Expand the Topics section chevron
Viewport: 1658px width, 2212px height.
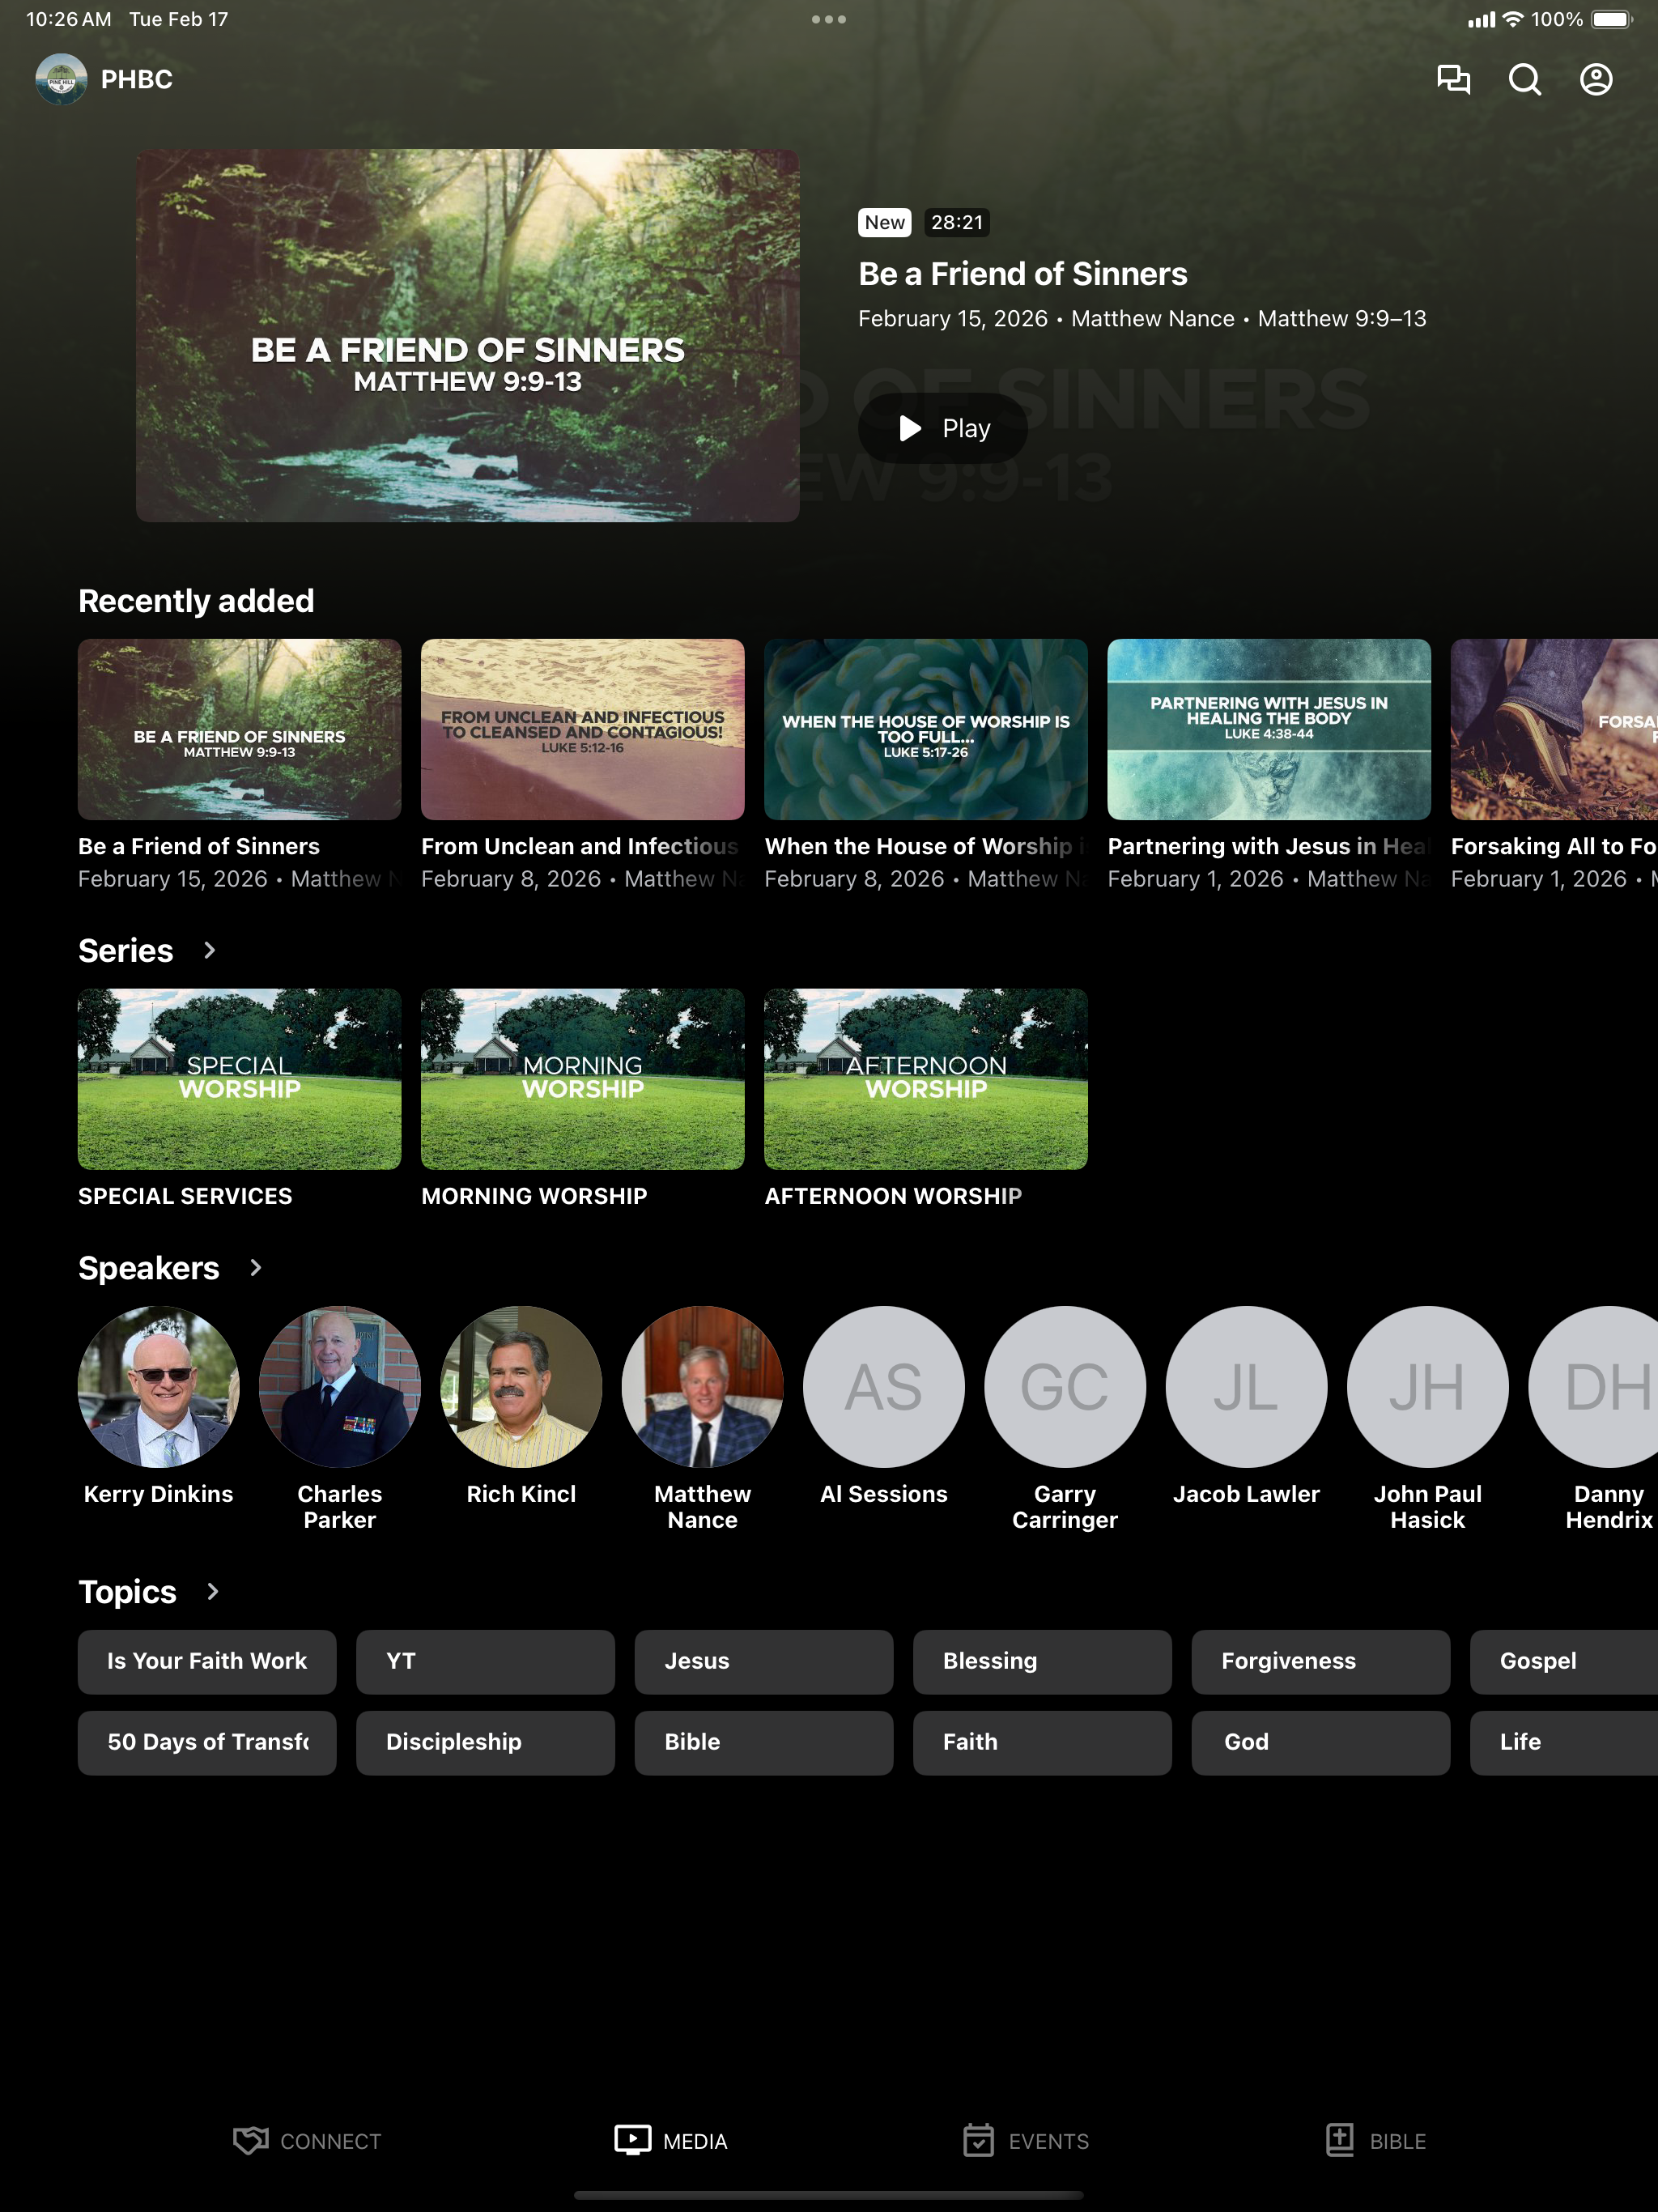[x=212, y=1591]
